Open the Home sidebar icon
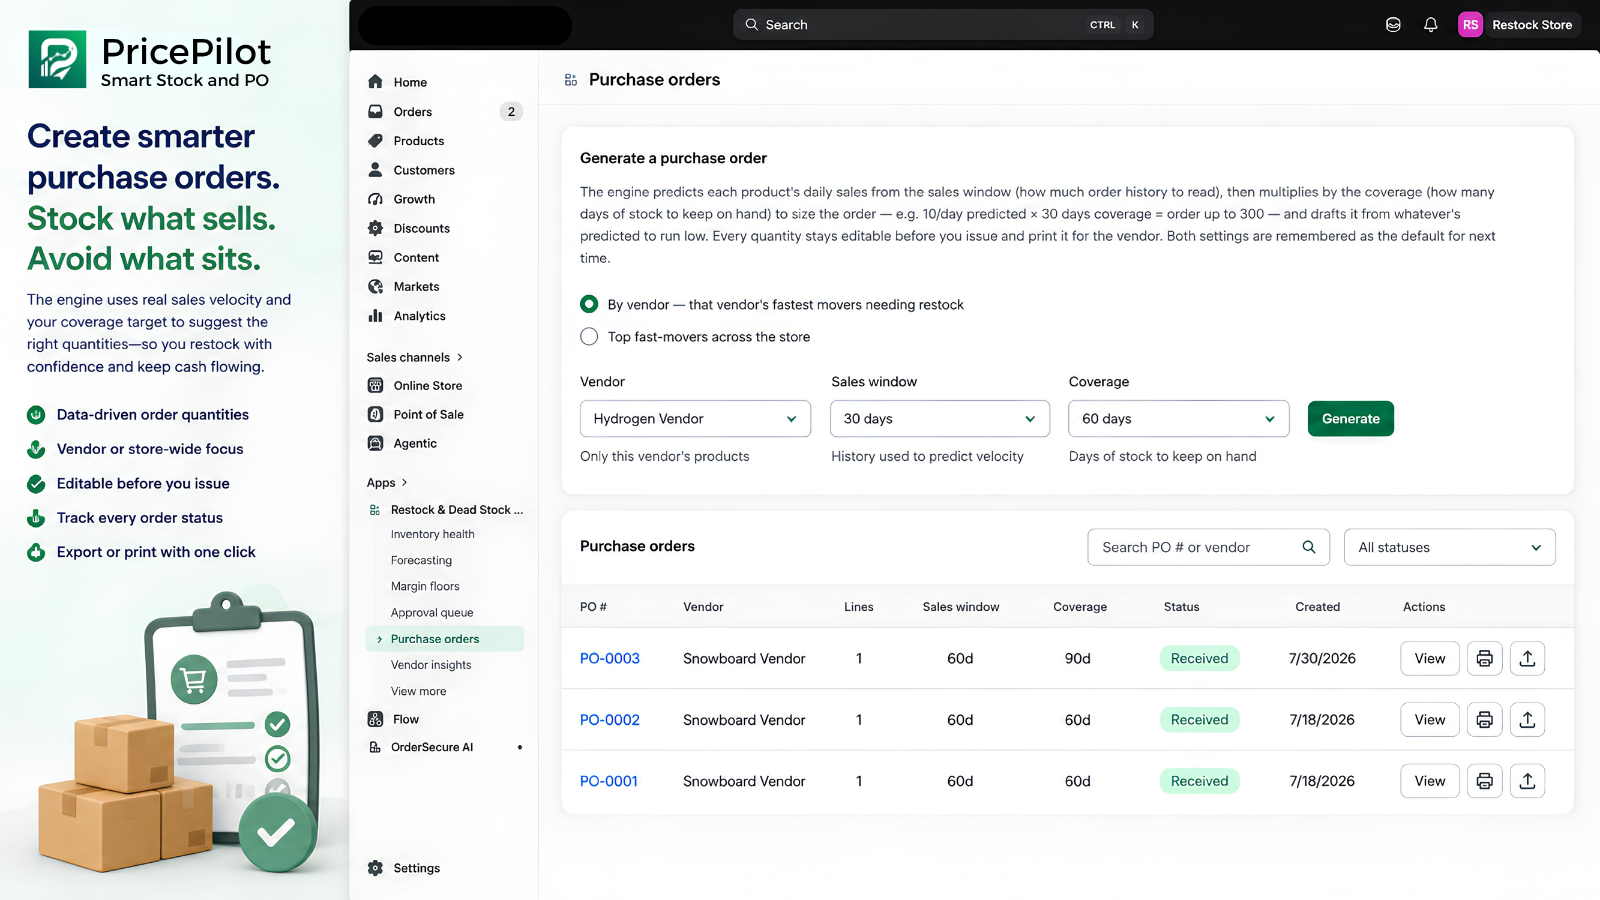The height and width of the screenshot is (900, 1600). coord(375,82)
